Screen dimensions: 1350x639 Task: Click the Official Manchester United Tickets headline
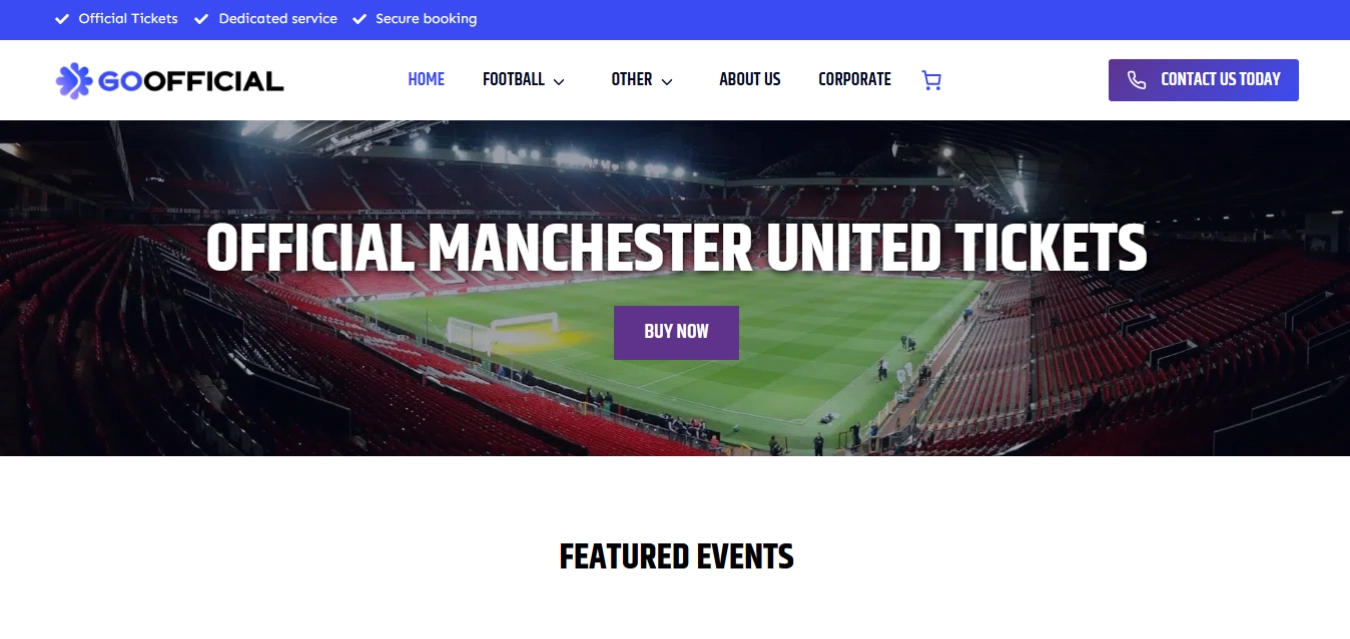[x=676, y=248]
